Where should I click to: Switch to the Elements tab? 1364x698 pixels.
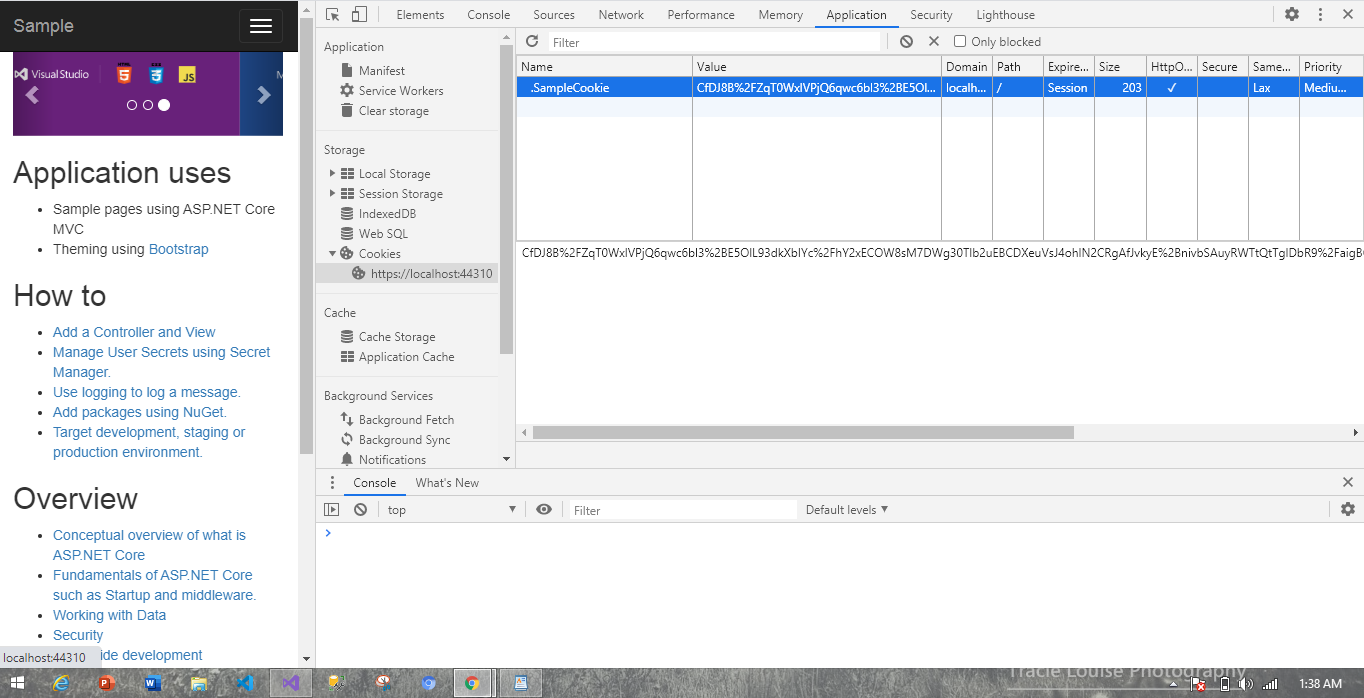point(420,15)
